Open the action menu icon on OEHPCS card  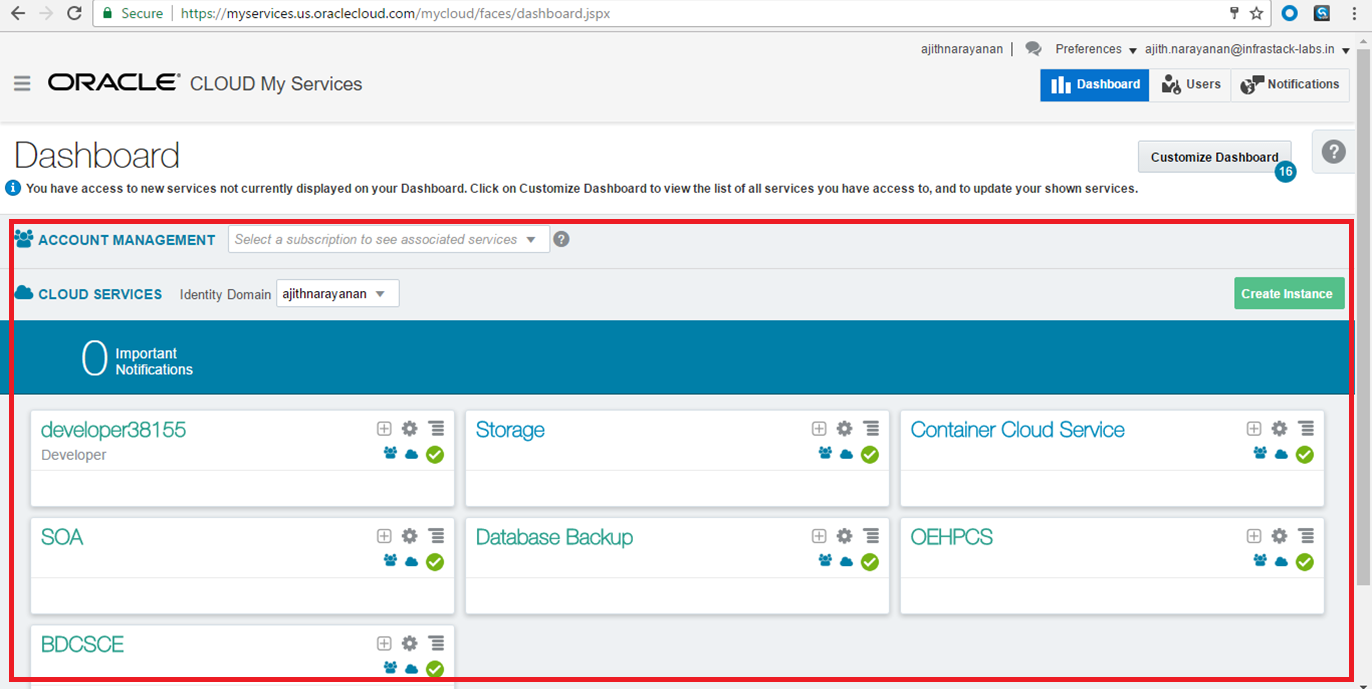[x=1306, y=536]
